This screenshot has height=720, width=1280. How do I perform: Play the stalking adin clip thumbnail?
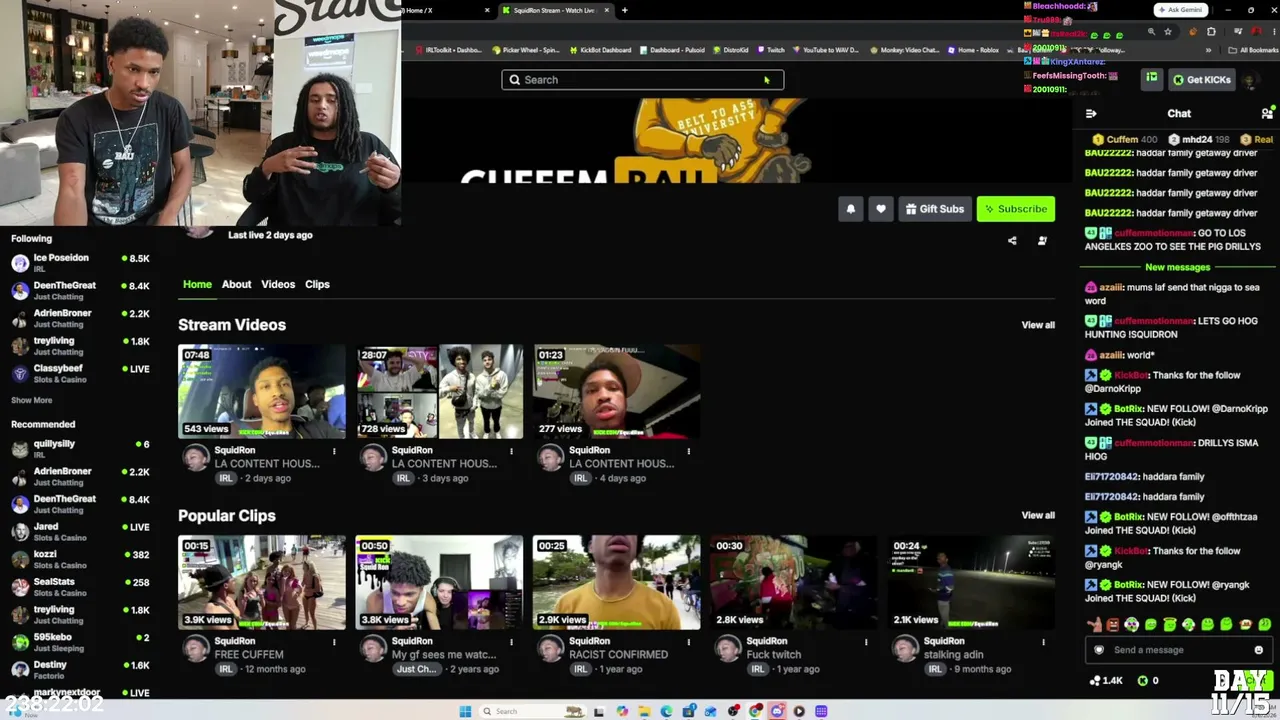coord(971,583)
